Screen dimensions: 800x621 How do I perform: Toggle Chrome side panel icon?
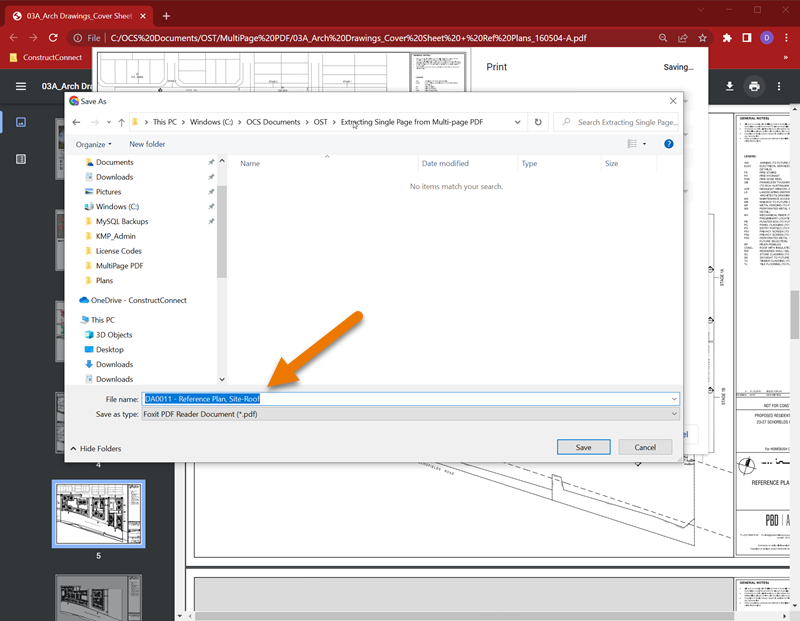[747, 38]
